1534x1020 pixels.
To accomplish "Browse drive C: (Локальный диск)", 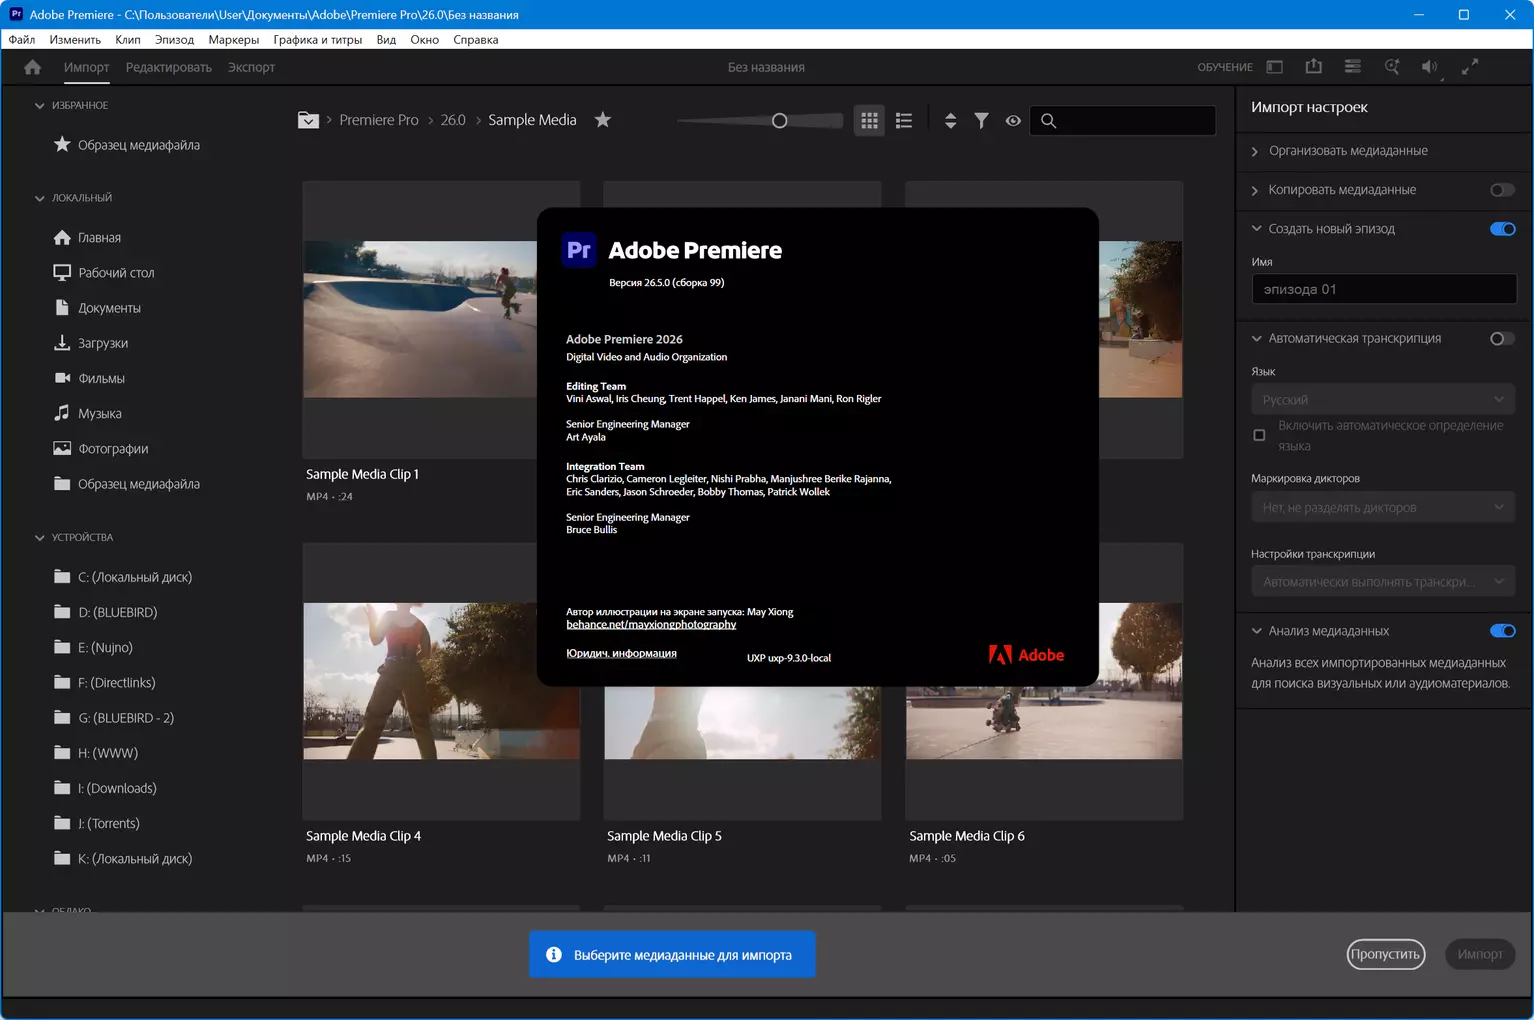I will click(x=123, y=577).
